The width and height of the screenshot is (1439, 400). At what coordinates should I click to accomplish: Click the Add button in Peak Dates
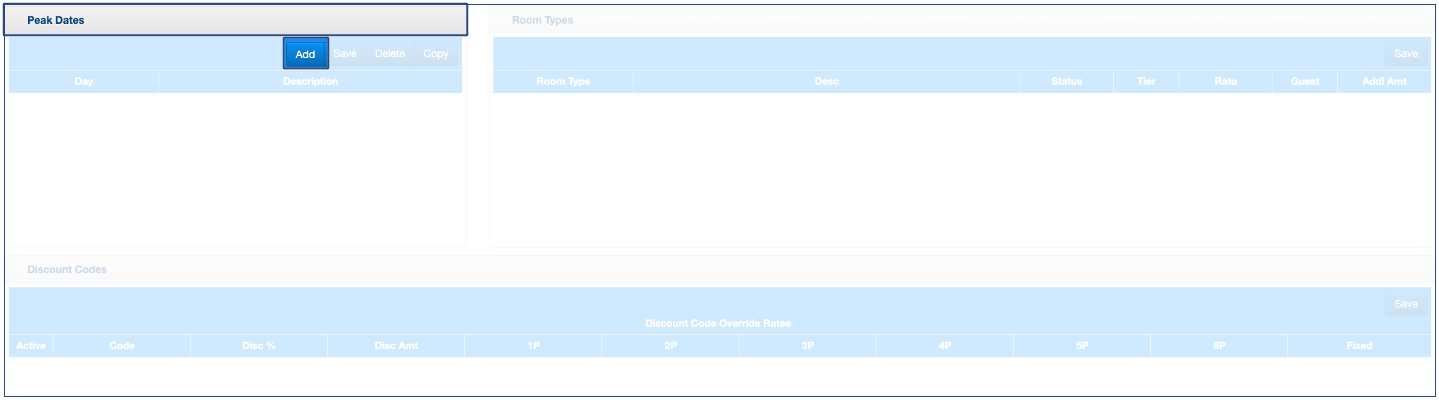click(305, 54)
